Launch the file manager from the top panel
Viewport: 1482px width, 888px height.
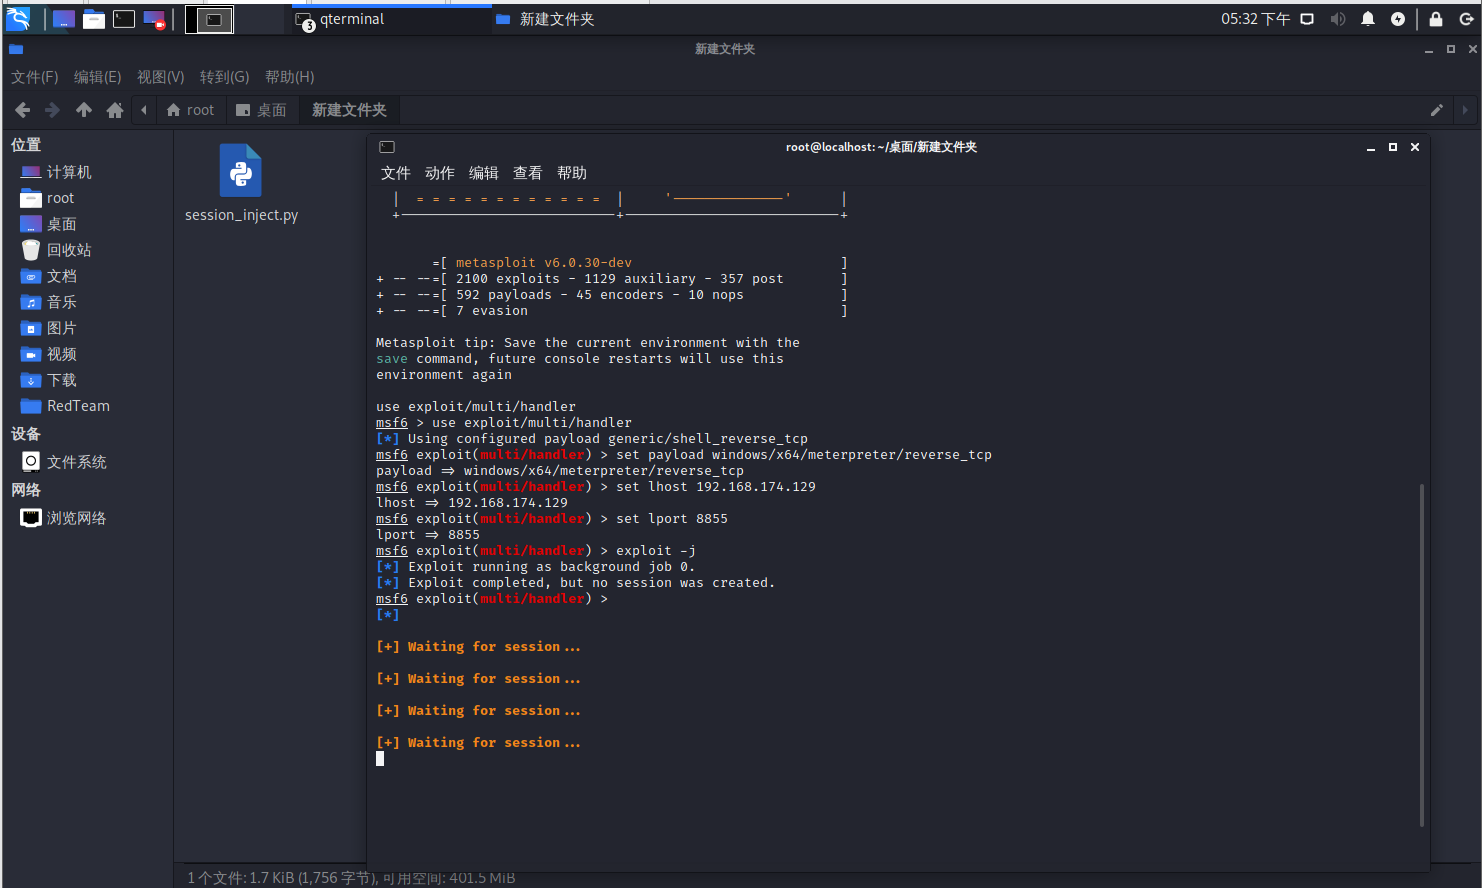pyautogui.click(x=94, y=19)
